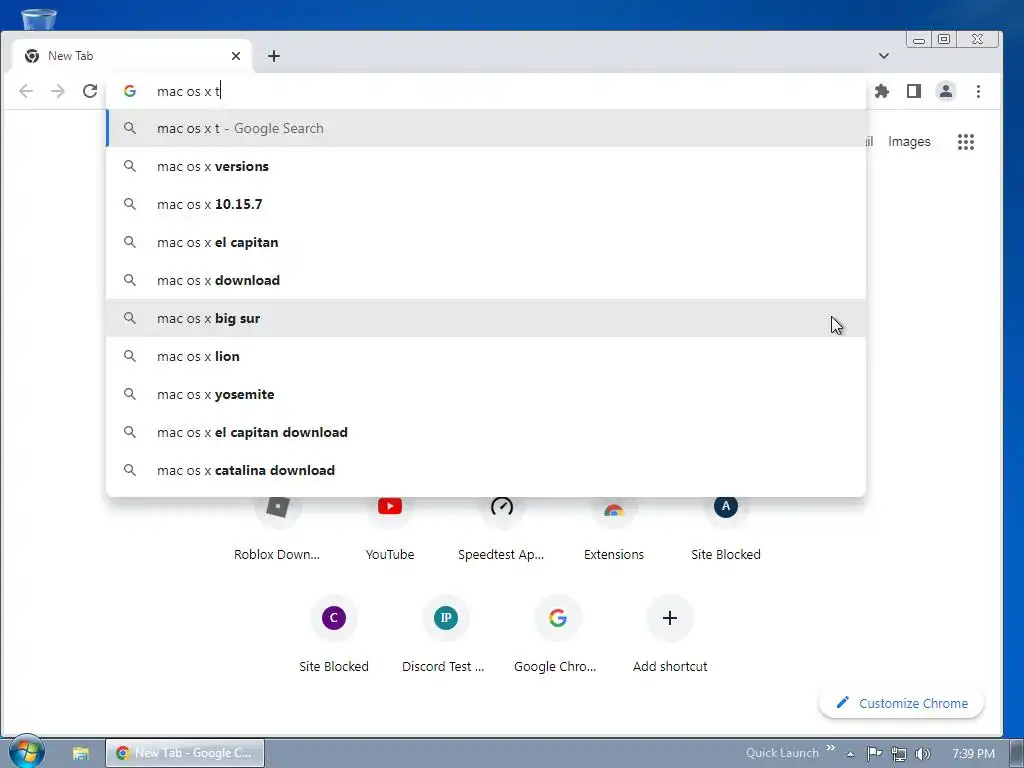Choose 'mac os x 10.15.7' suggestion
This screenshot has width=1024, height=768.
click(x=486, y=204)
